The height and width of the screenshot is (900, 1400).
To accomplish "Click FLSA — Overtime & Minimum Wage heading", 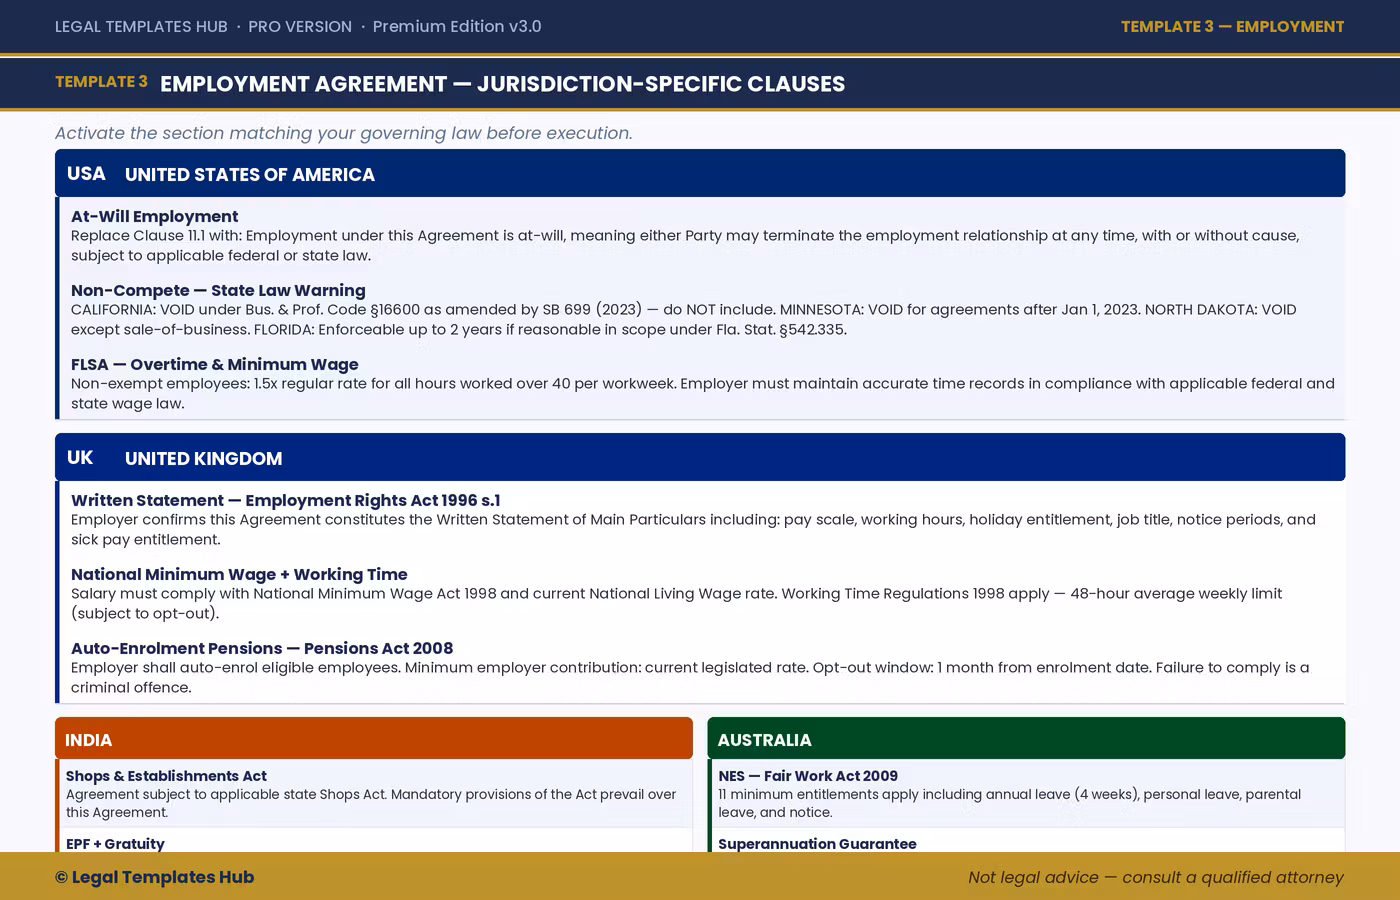I will pyautogui.click(x=214, y=364).
